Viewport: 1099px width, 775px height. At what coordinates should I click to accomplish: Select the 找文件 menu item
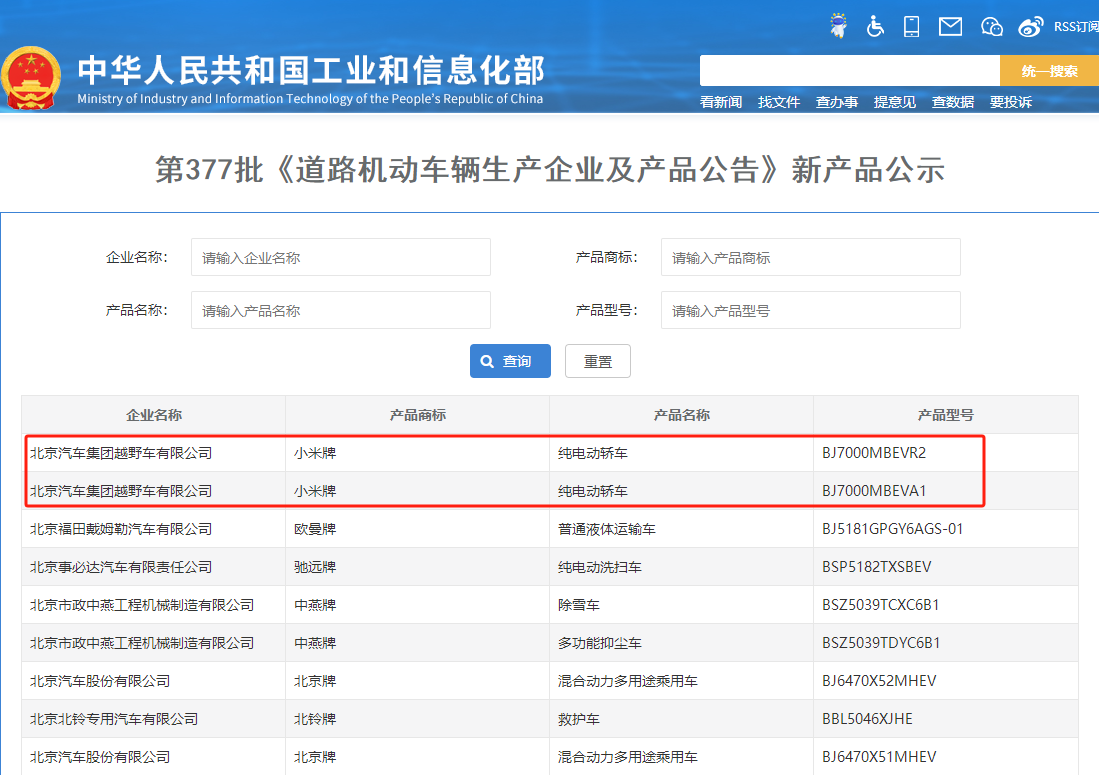click(x=778, y=102)
